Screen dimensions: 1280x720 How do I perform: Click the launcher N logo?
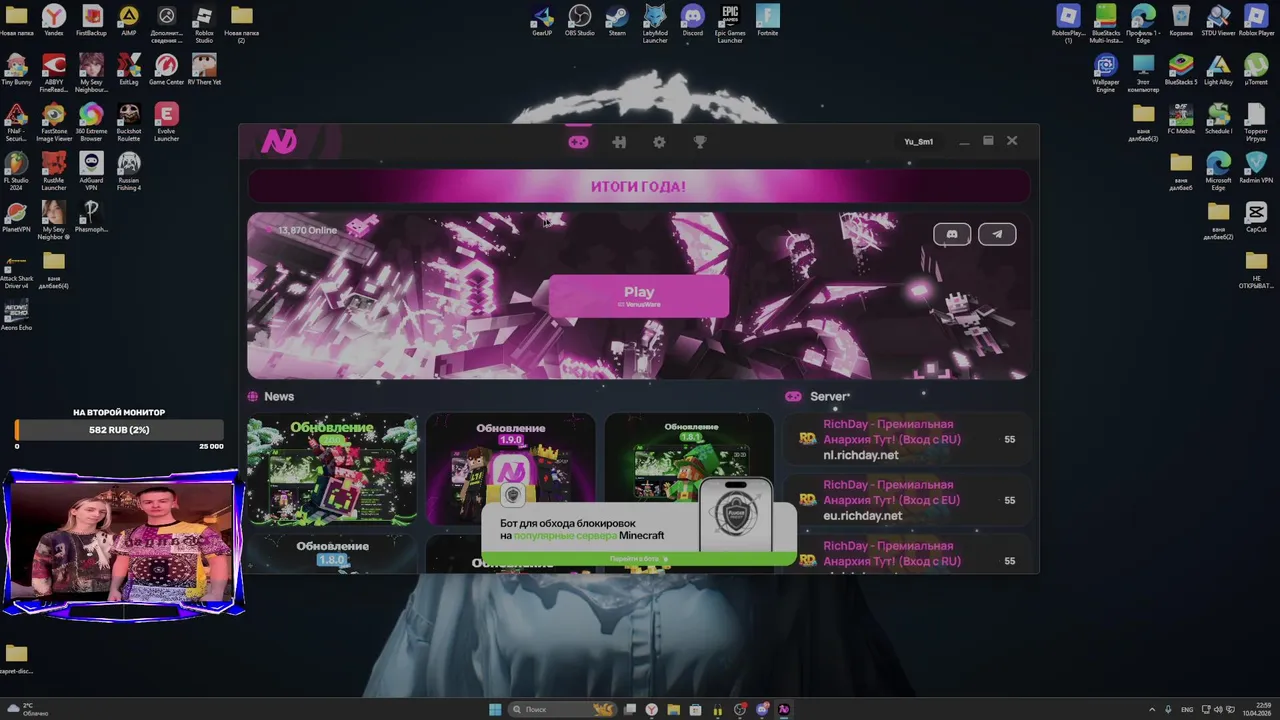279,142
